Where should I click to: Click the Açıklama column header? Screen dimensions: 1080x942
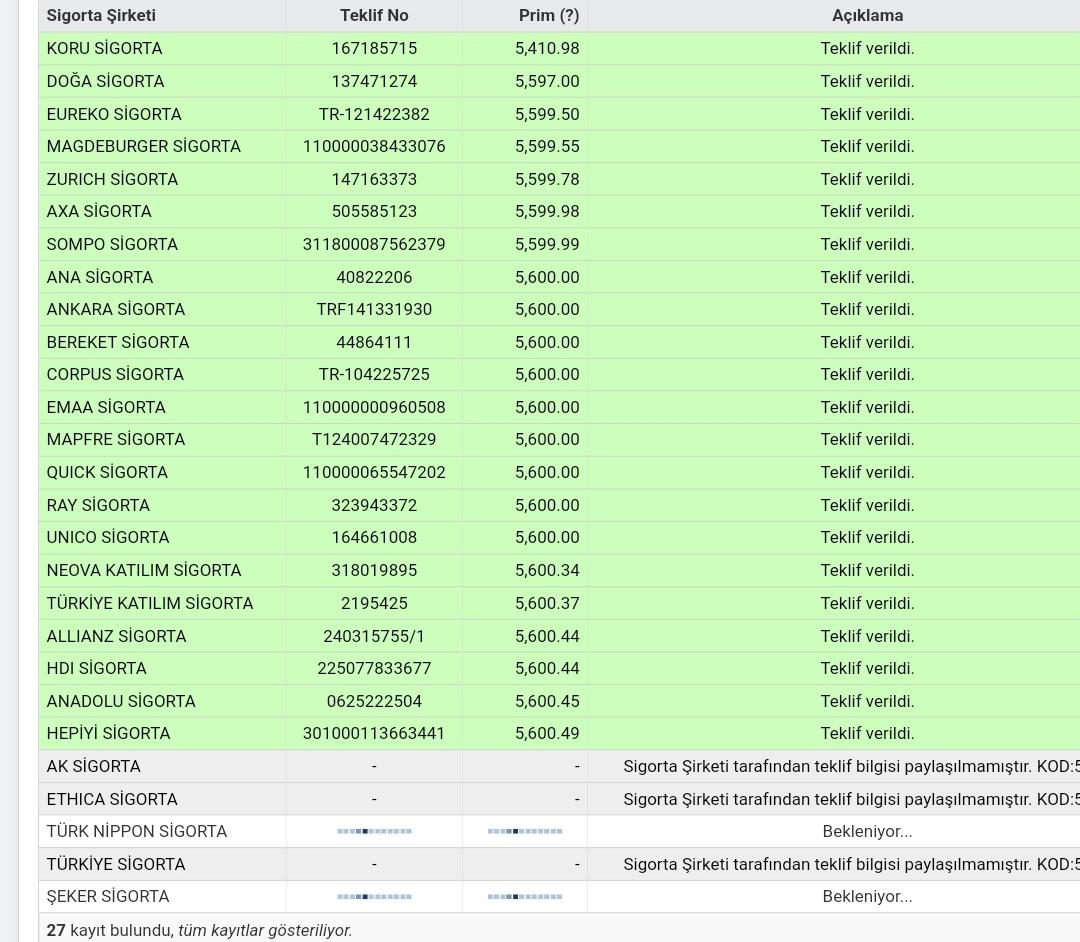tap(867, 16)
